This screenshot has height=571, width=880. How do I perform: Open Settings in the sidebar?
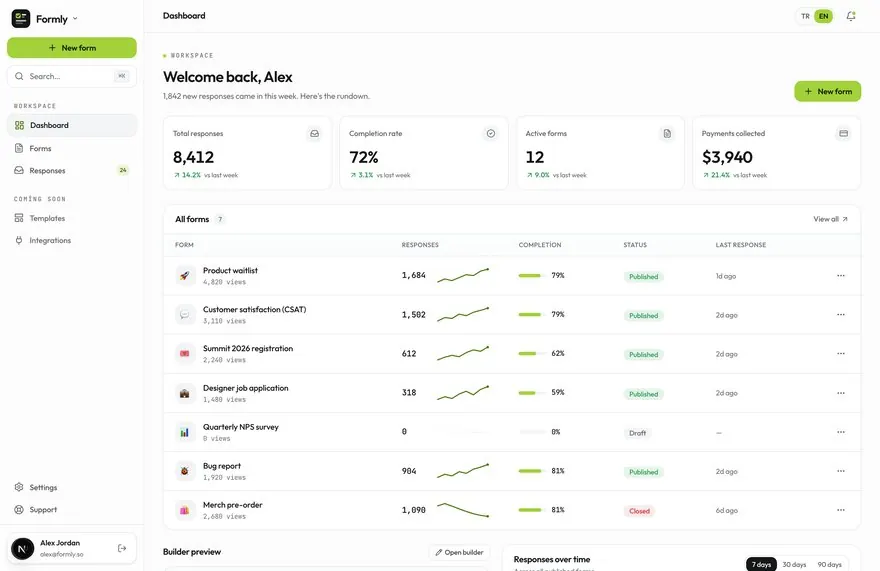72,487
